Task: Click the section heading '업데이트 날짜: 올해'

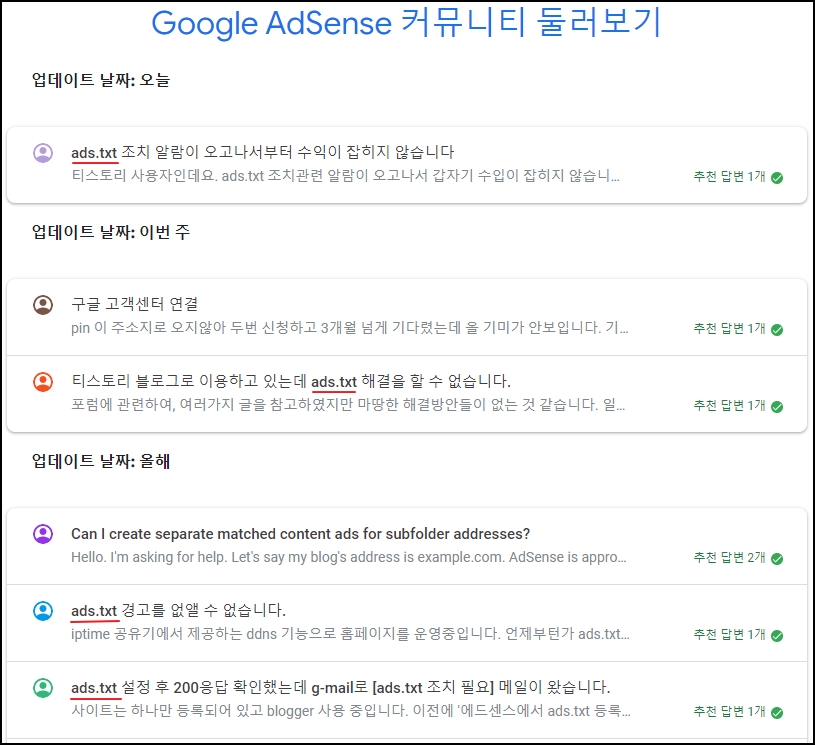Action: tap(101, 461)
